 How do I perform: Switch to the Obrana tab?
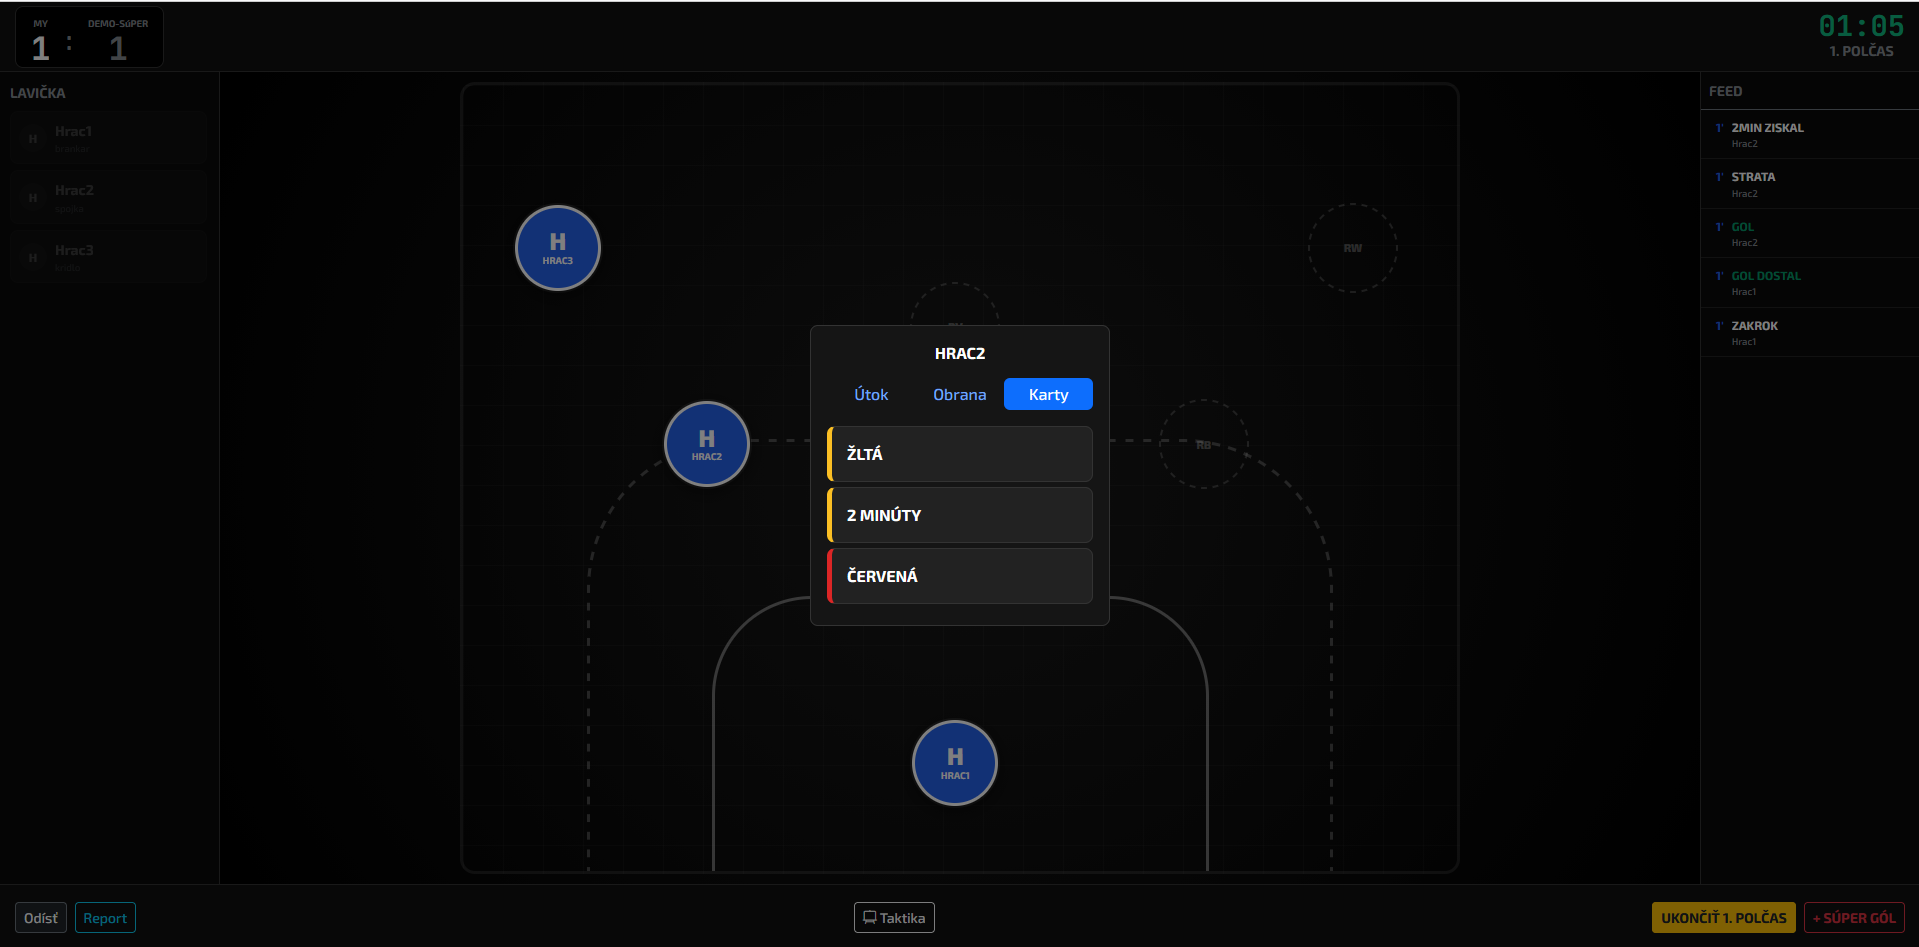tap(959, 395)
